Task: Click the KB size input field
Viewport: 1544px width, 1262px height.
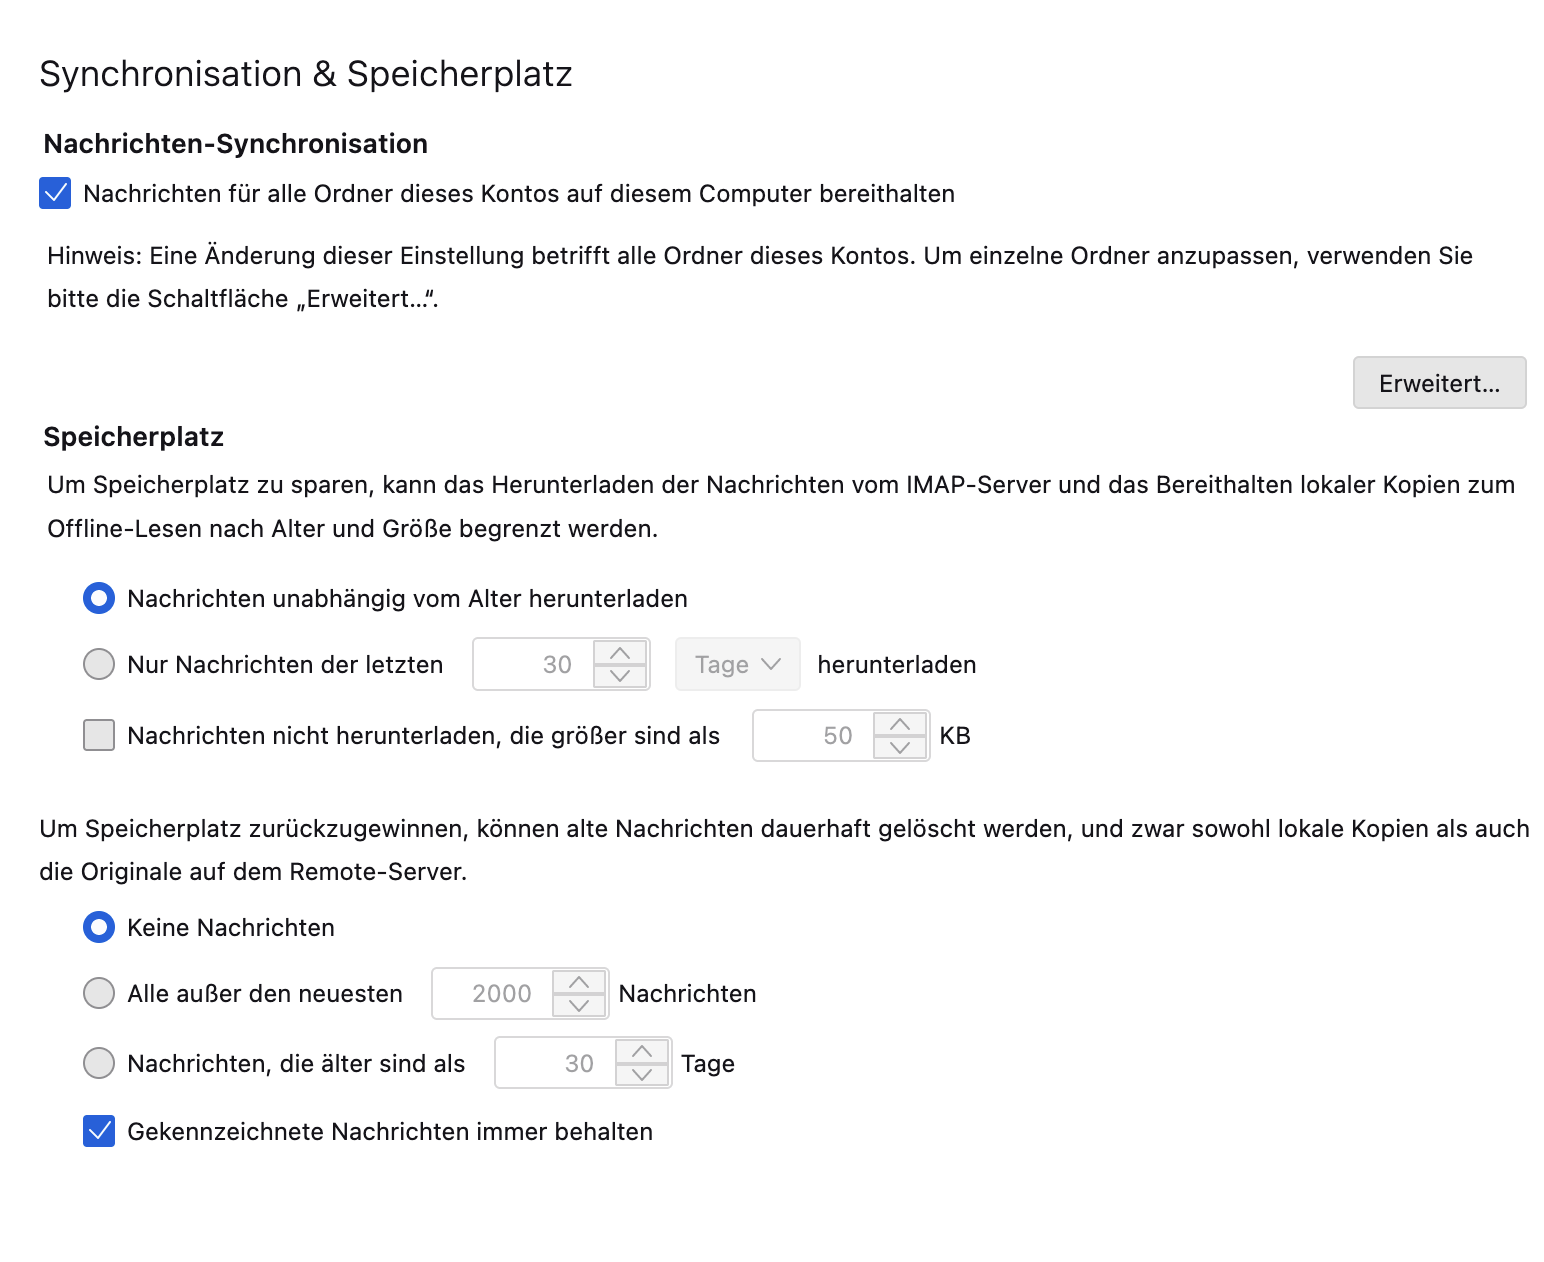Action: 814,736
